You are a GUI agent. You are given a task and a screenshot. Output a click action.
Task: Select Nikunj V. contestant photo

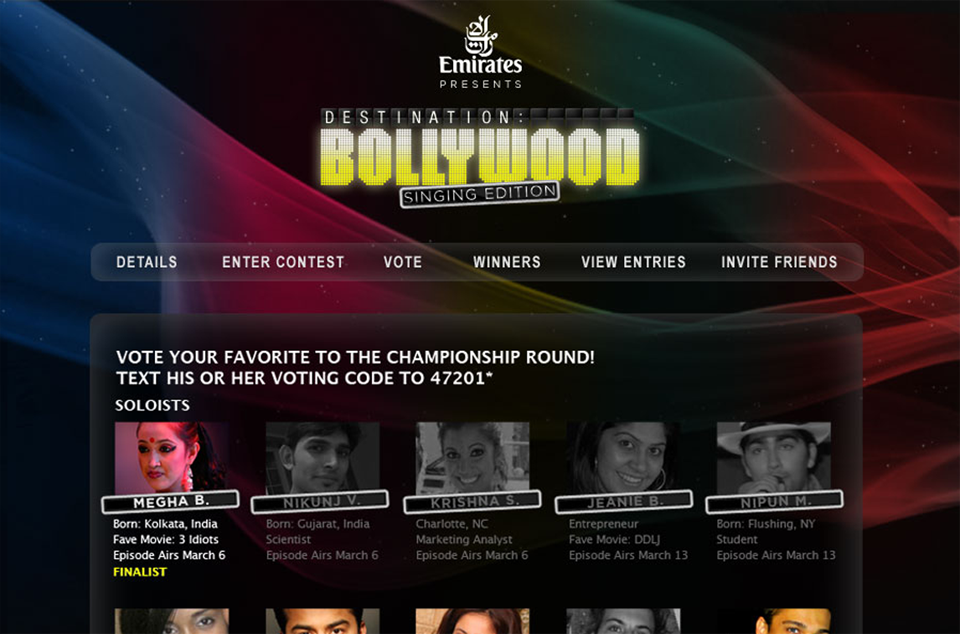pyautogui.click(x=323, y=457)
